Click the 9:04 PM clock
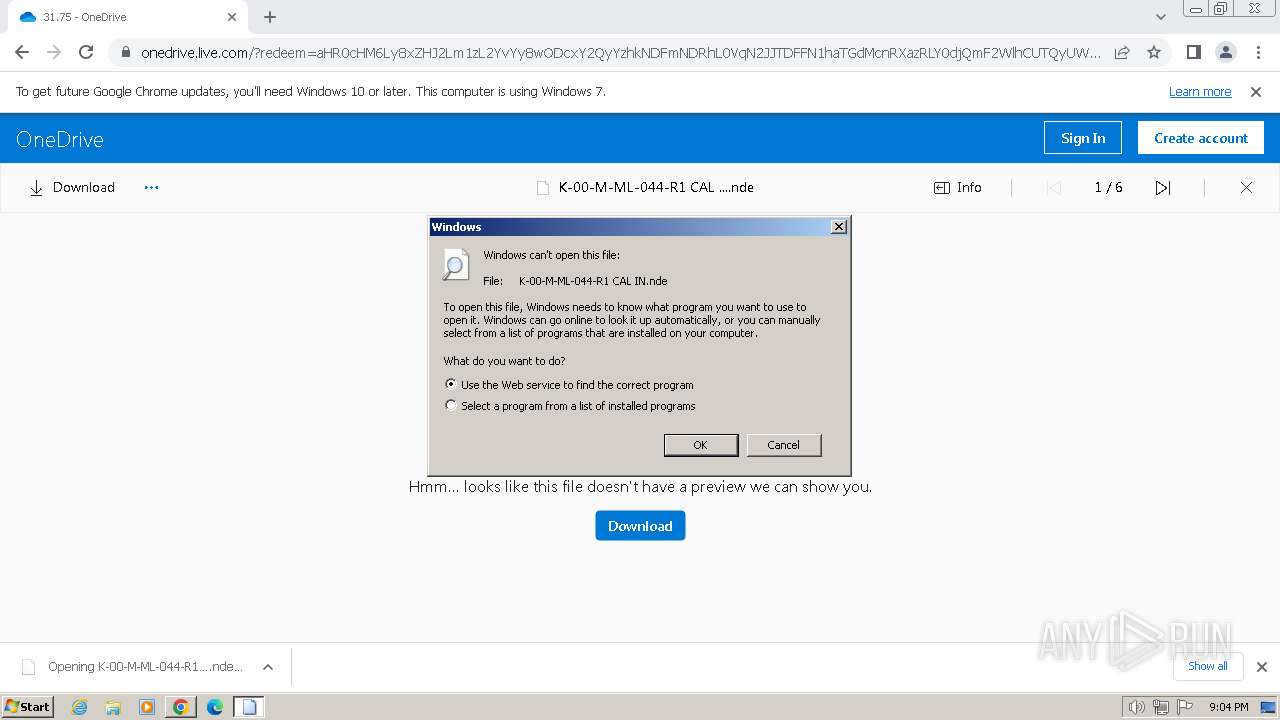Viewport: 1280px width, 720px height. pyautogui.click(x=1229, y=707)
